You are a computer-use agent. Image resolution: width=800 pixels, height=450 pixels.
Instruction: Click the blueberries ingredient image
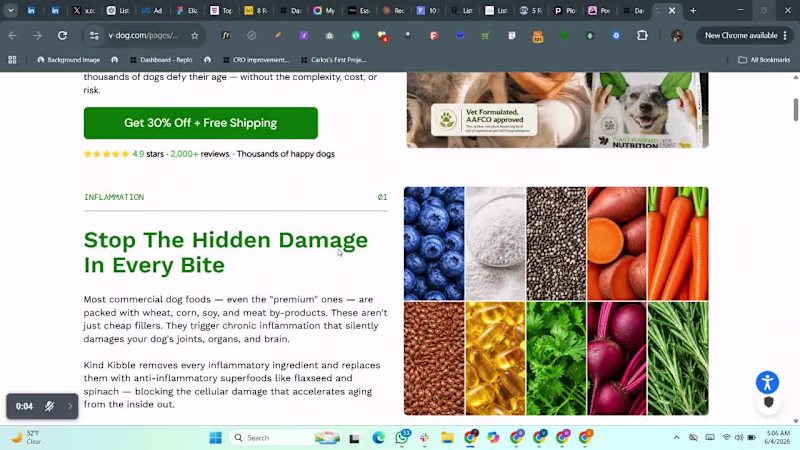coord(434,243)
